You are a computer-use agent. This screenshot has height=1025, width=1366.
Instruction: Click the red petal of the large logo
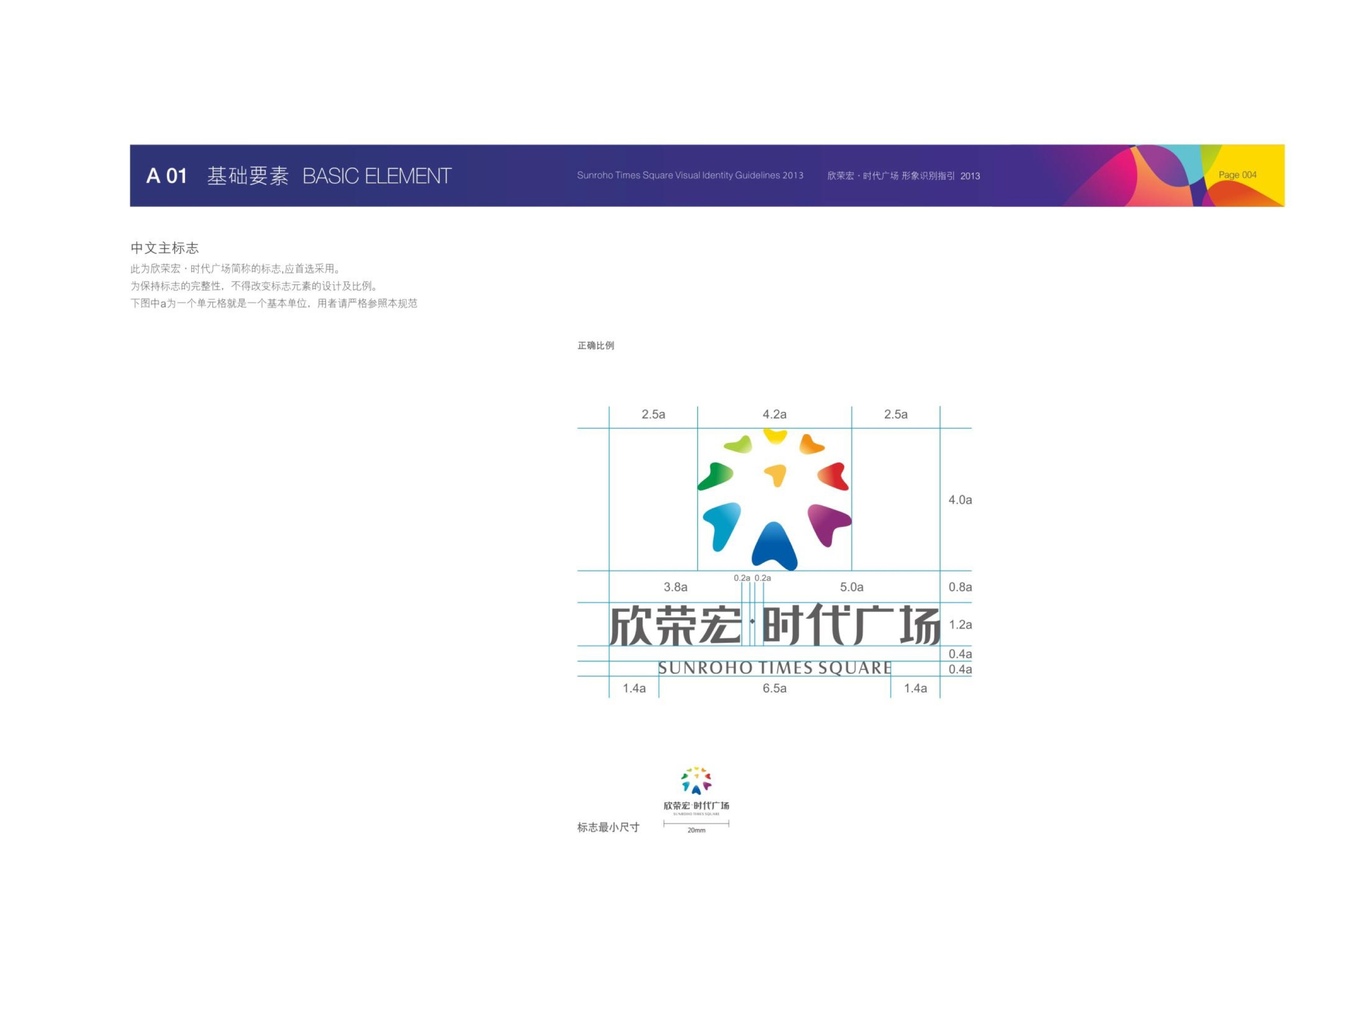(x=833, y=475)
